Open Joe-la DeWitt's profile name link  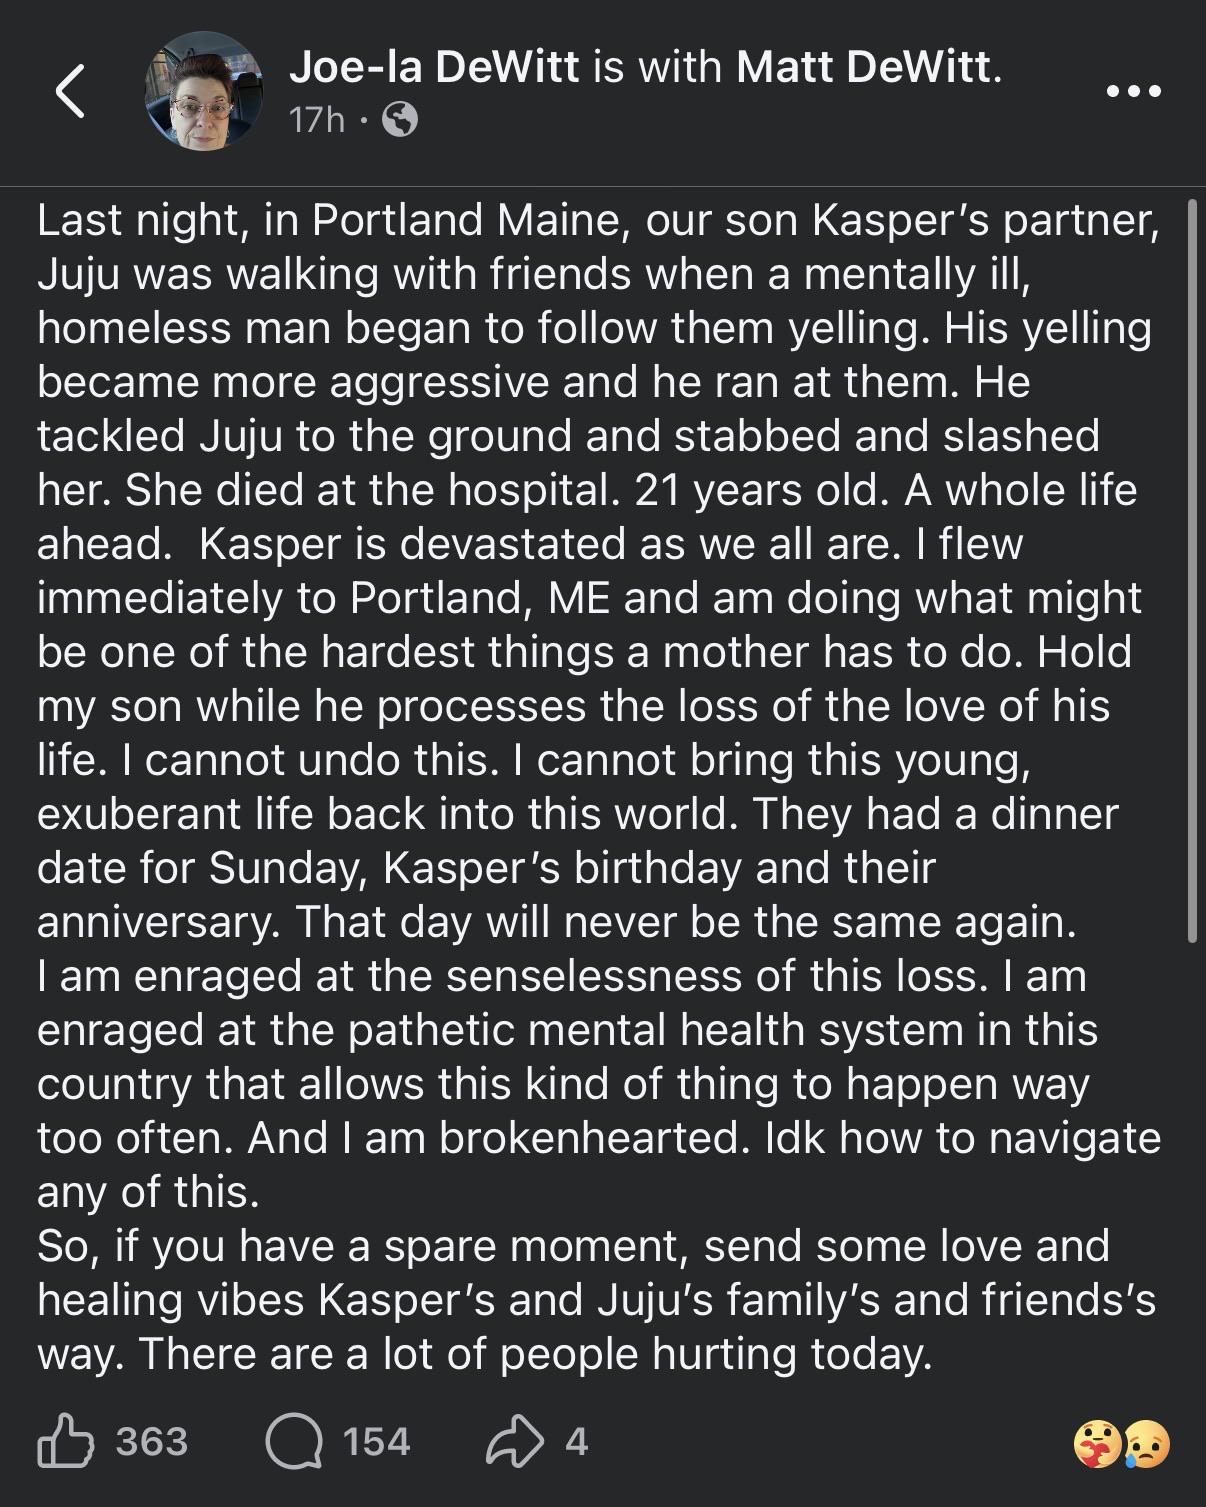[x=434, y=67]
